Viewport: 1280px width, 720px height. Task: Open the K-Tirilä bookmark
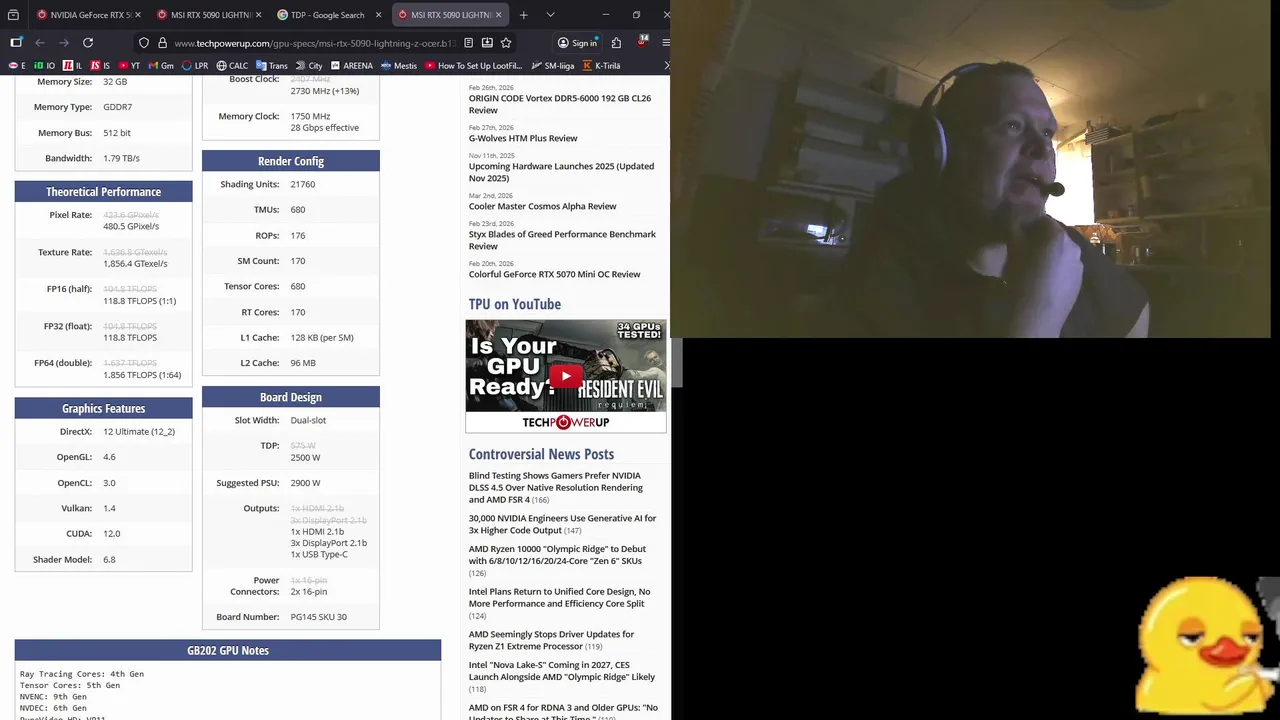[601, 66]
